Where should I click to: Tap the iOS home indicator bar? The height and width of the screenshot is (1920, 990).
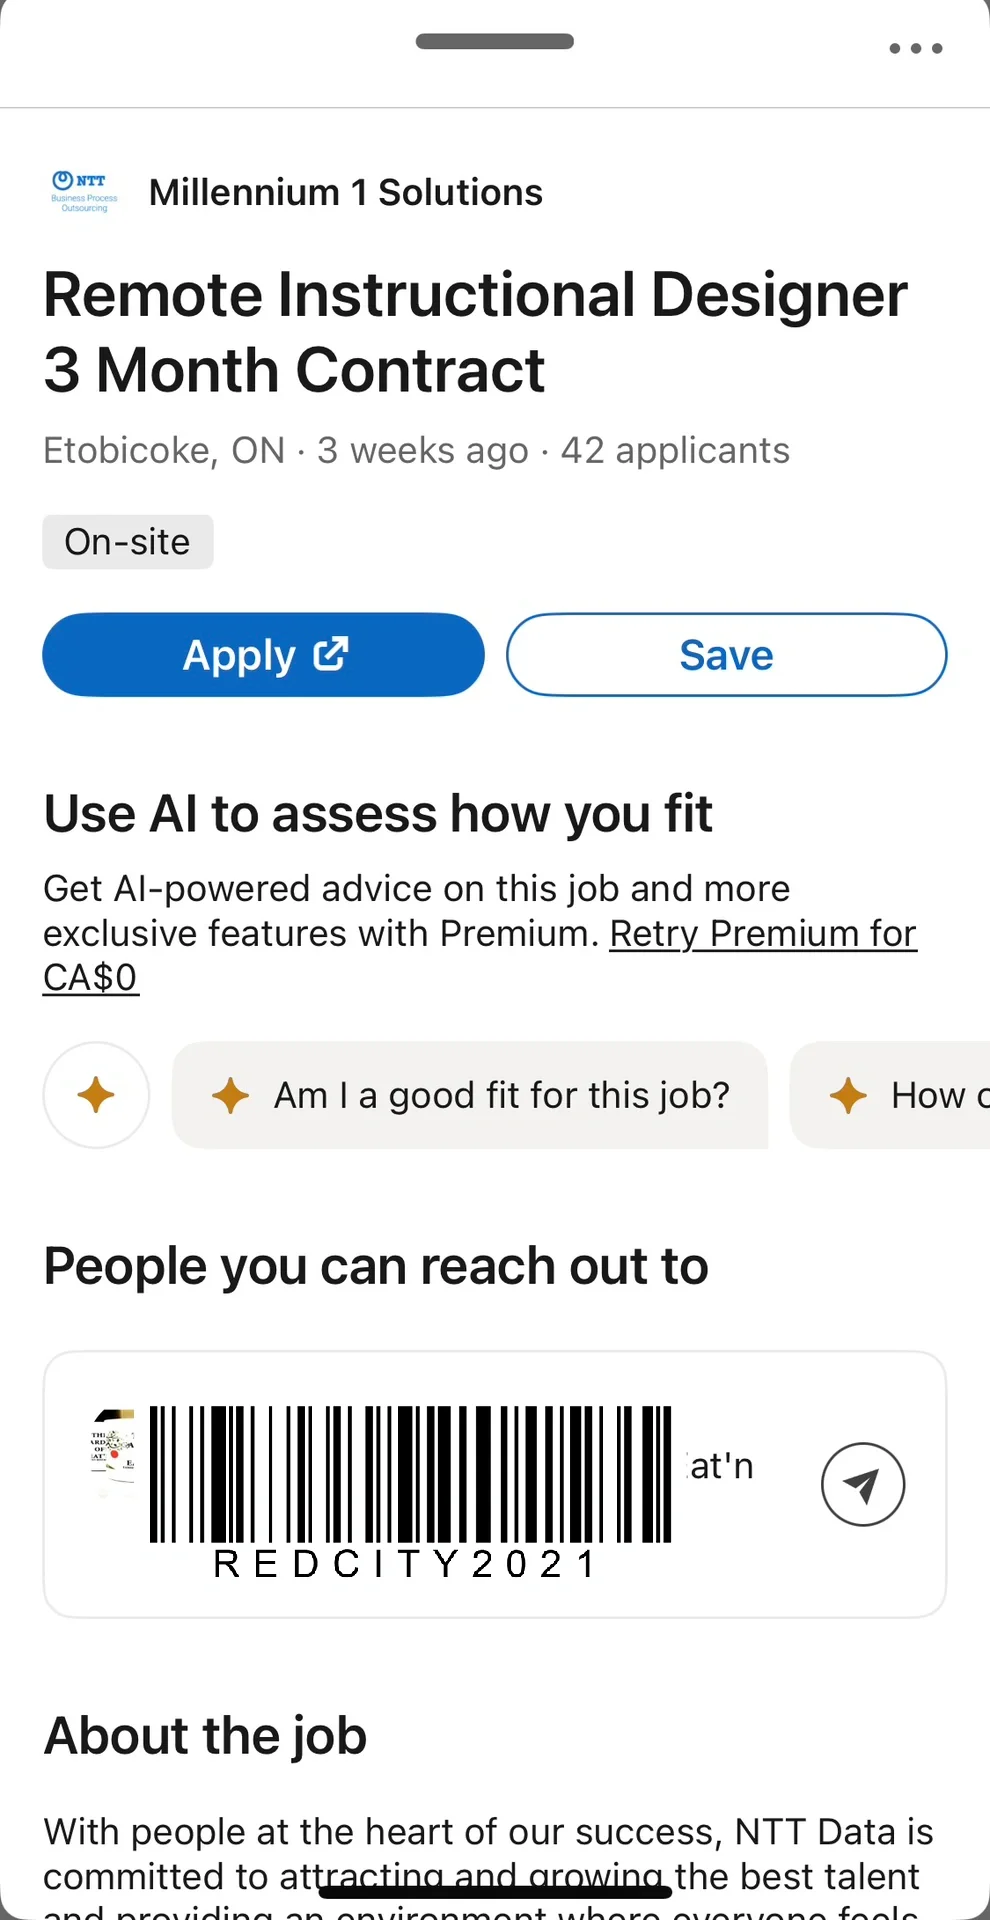click(x=495, y=1891)
